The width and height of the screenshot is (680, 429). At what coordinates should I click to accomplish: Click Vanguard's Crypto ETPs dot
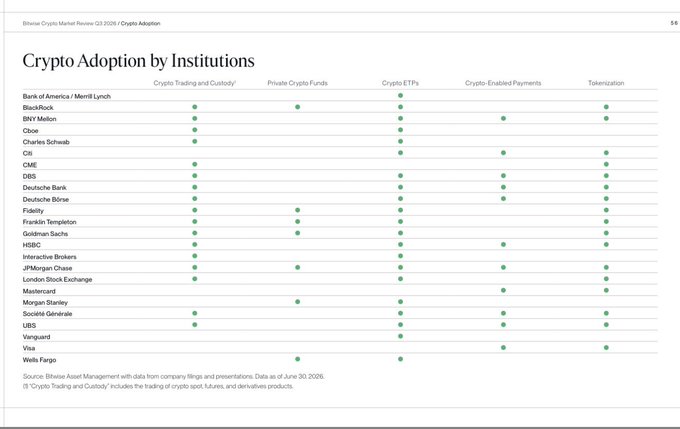coord(400,336)
